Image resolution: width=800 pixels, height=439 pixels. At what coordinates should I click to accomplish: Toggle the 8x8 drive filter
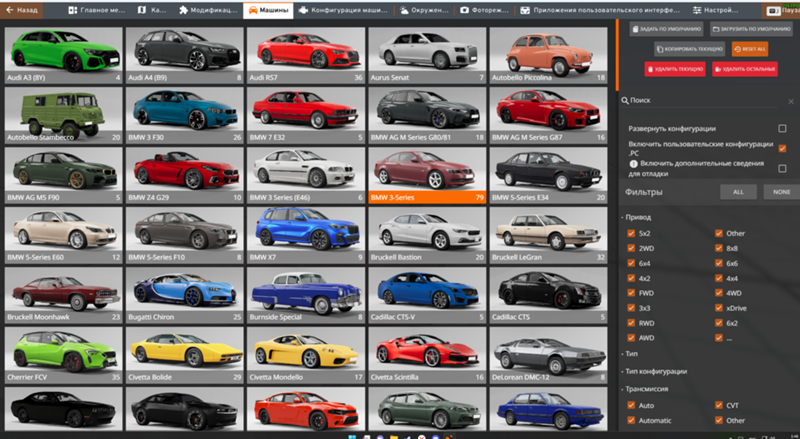click(x=719, y=248)
